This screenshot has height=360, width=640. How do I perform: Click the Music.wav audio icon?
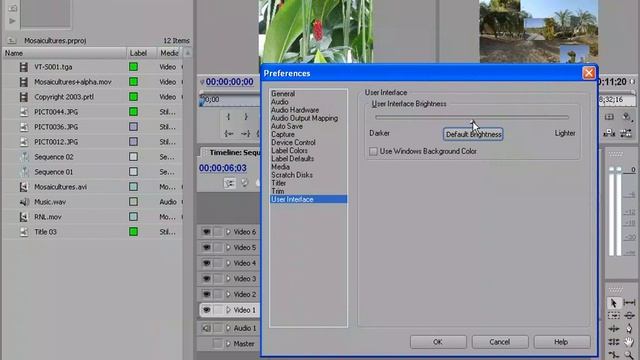coord(24,202)
